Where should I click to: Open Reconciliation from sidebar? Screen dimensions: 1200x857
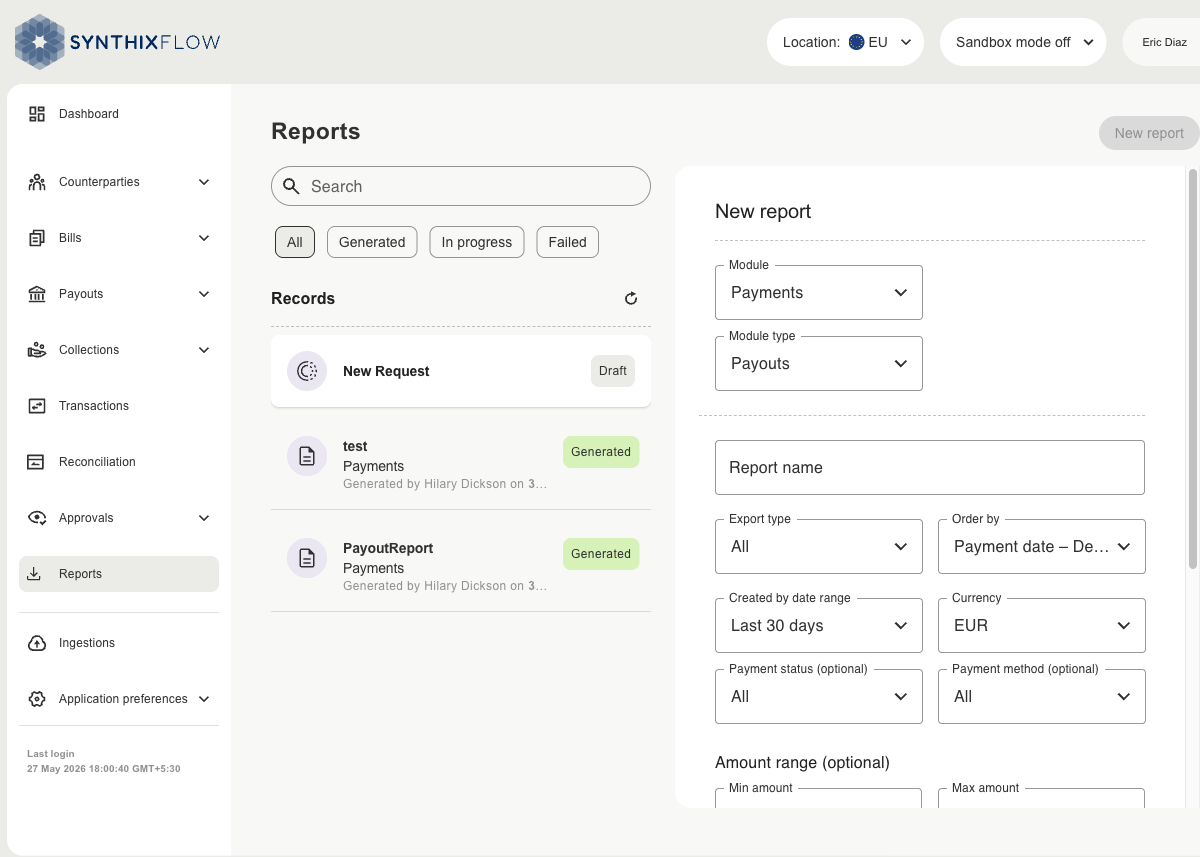click(x=119, y=462)
